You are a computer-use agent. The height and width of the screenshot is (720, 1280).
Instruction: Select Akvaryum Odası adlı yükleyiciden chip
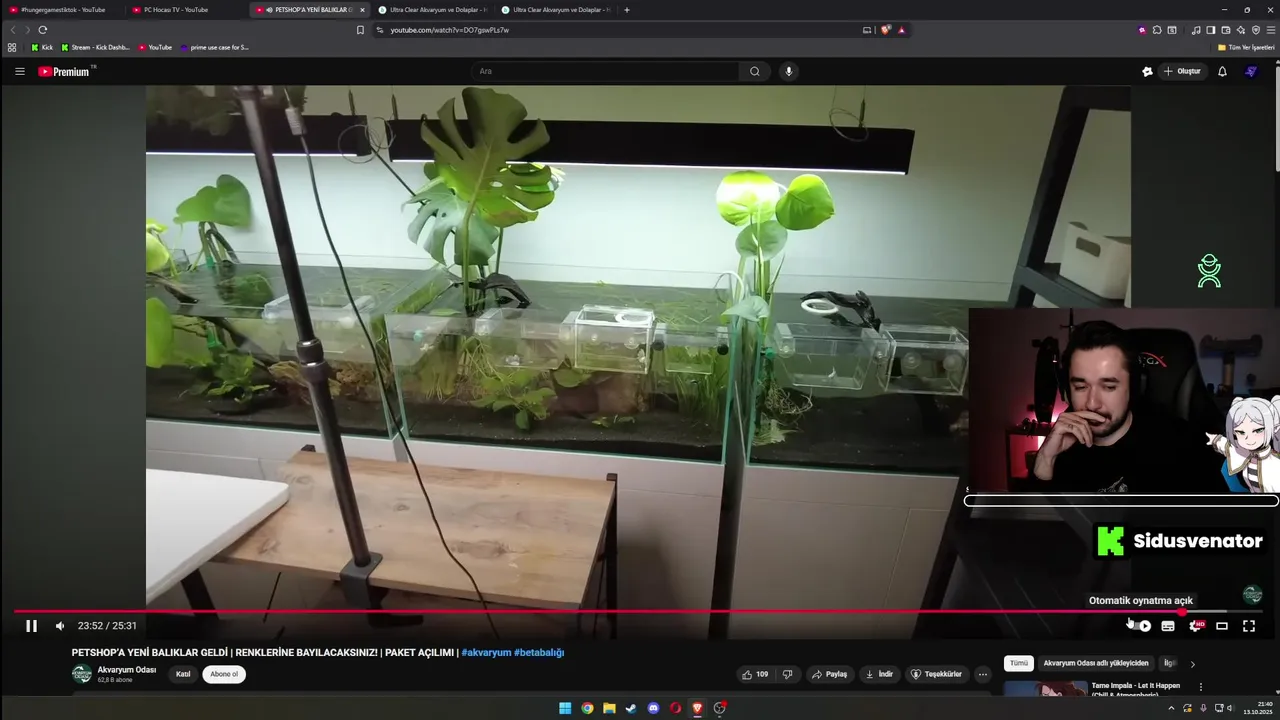click(x=1096, y=663)
